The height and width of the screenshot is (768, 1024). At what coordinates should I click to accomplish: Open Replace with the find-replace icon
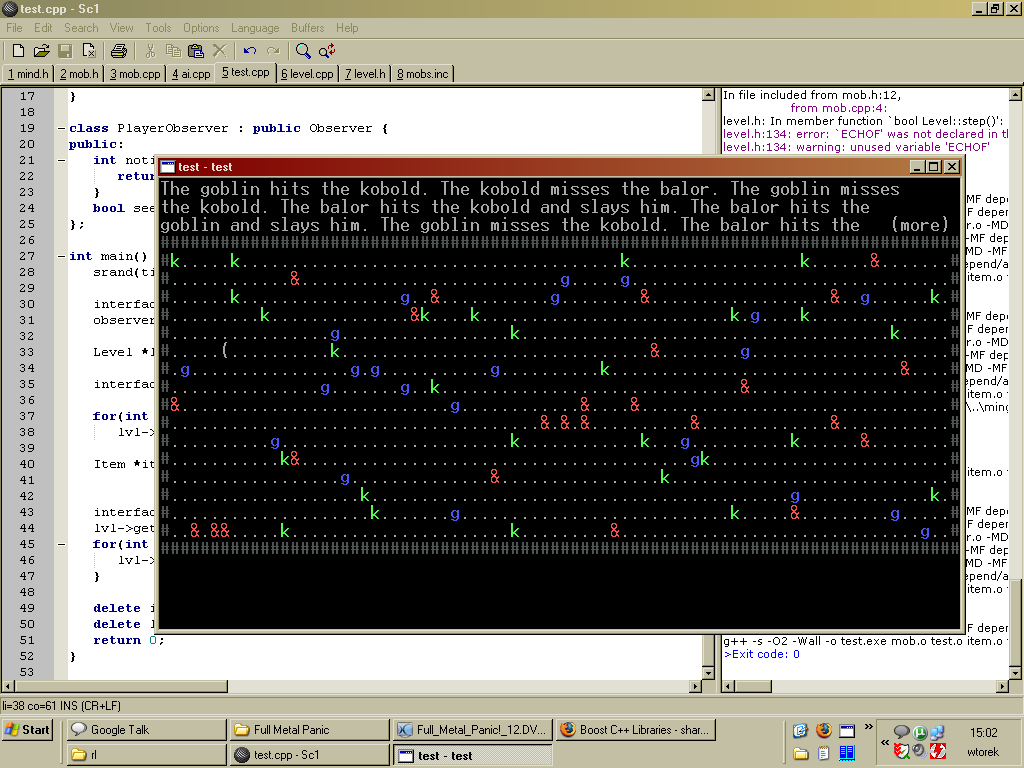tap(327, 50)
